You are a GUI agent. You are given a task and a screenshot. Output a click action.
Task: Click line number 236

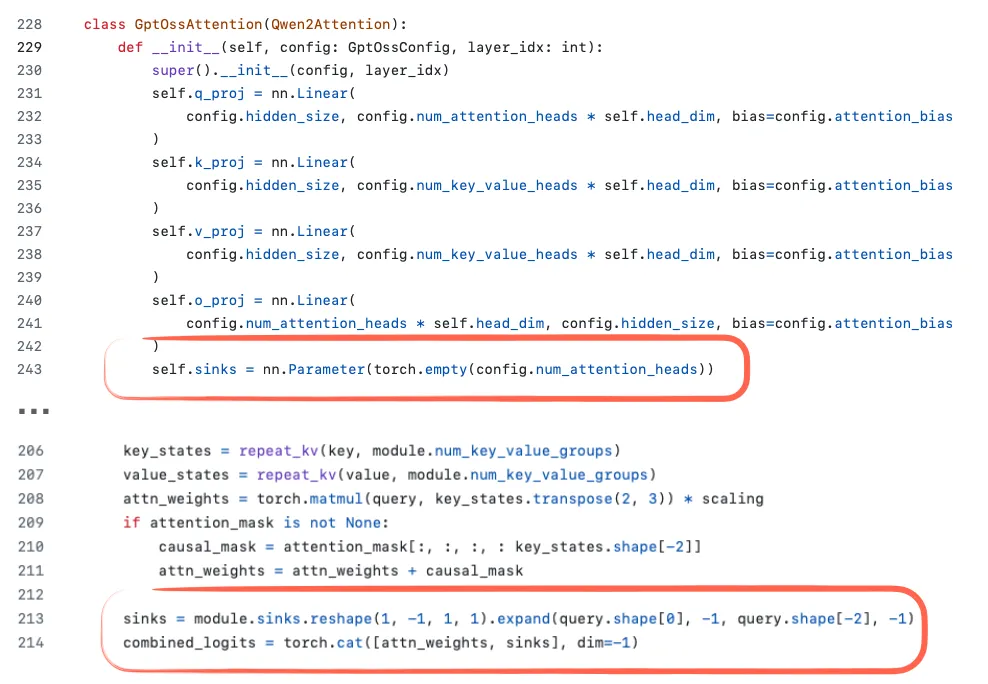click(x=30, y=208)
